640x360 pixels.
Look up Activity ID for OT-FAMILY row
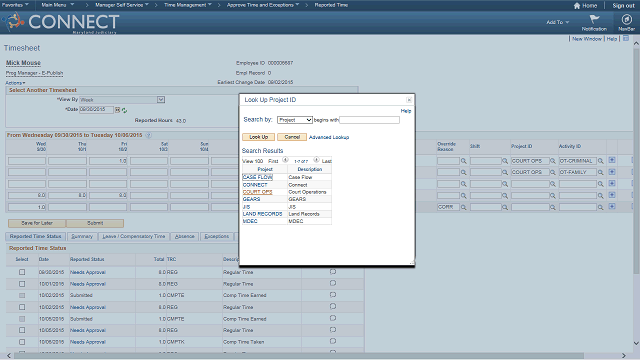(x=600, y=173)
